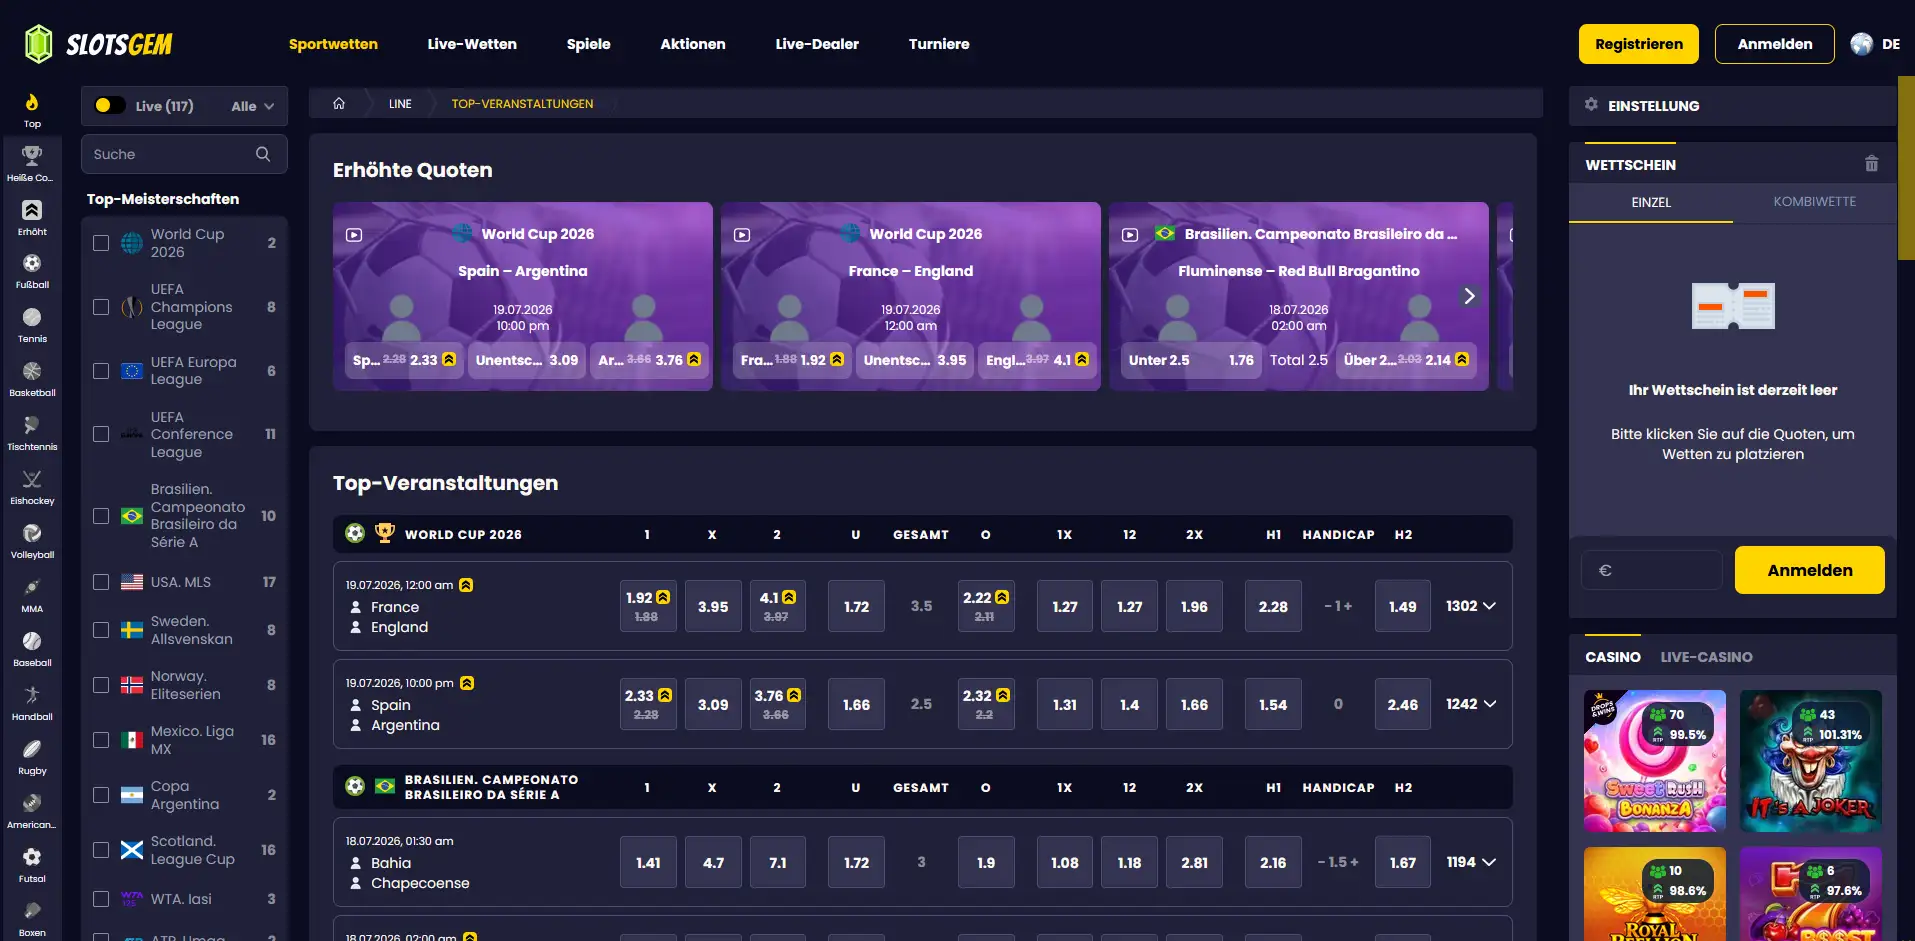This screenshot has width=1915, height=941.
Task: Select the LINE breadcrumb link
Action: [x=400, y=103]
